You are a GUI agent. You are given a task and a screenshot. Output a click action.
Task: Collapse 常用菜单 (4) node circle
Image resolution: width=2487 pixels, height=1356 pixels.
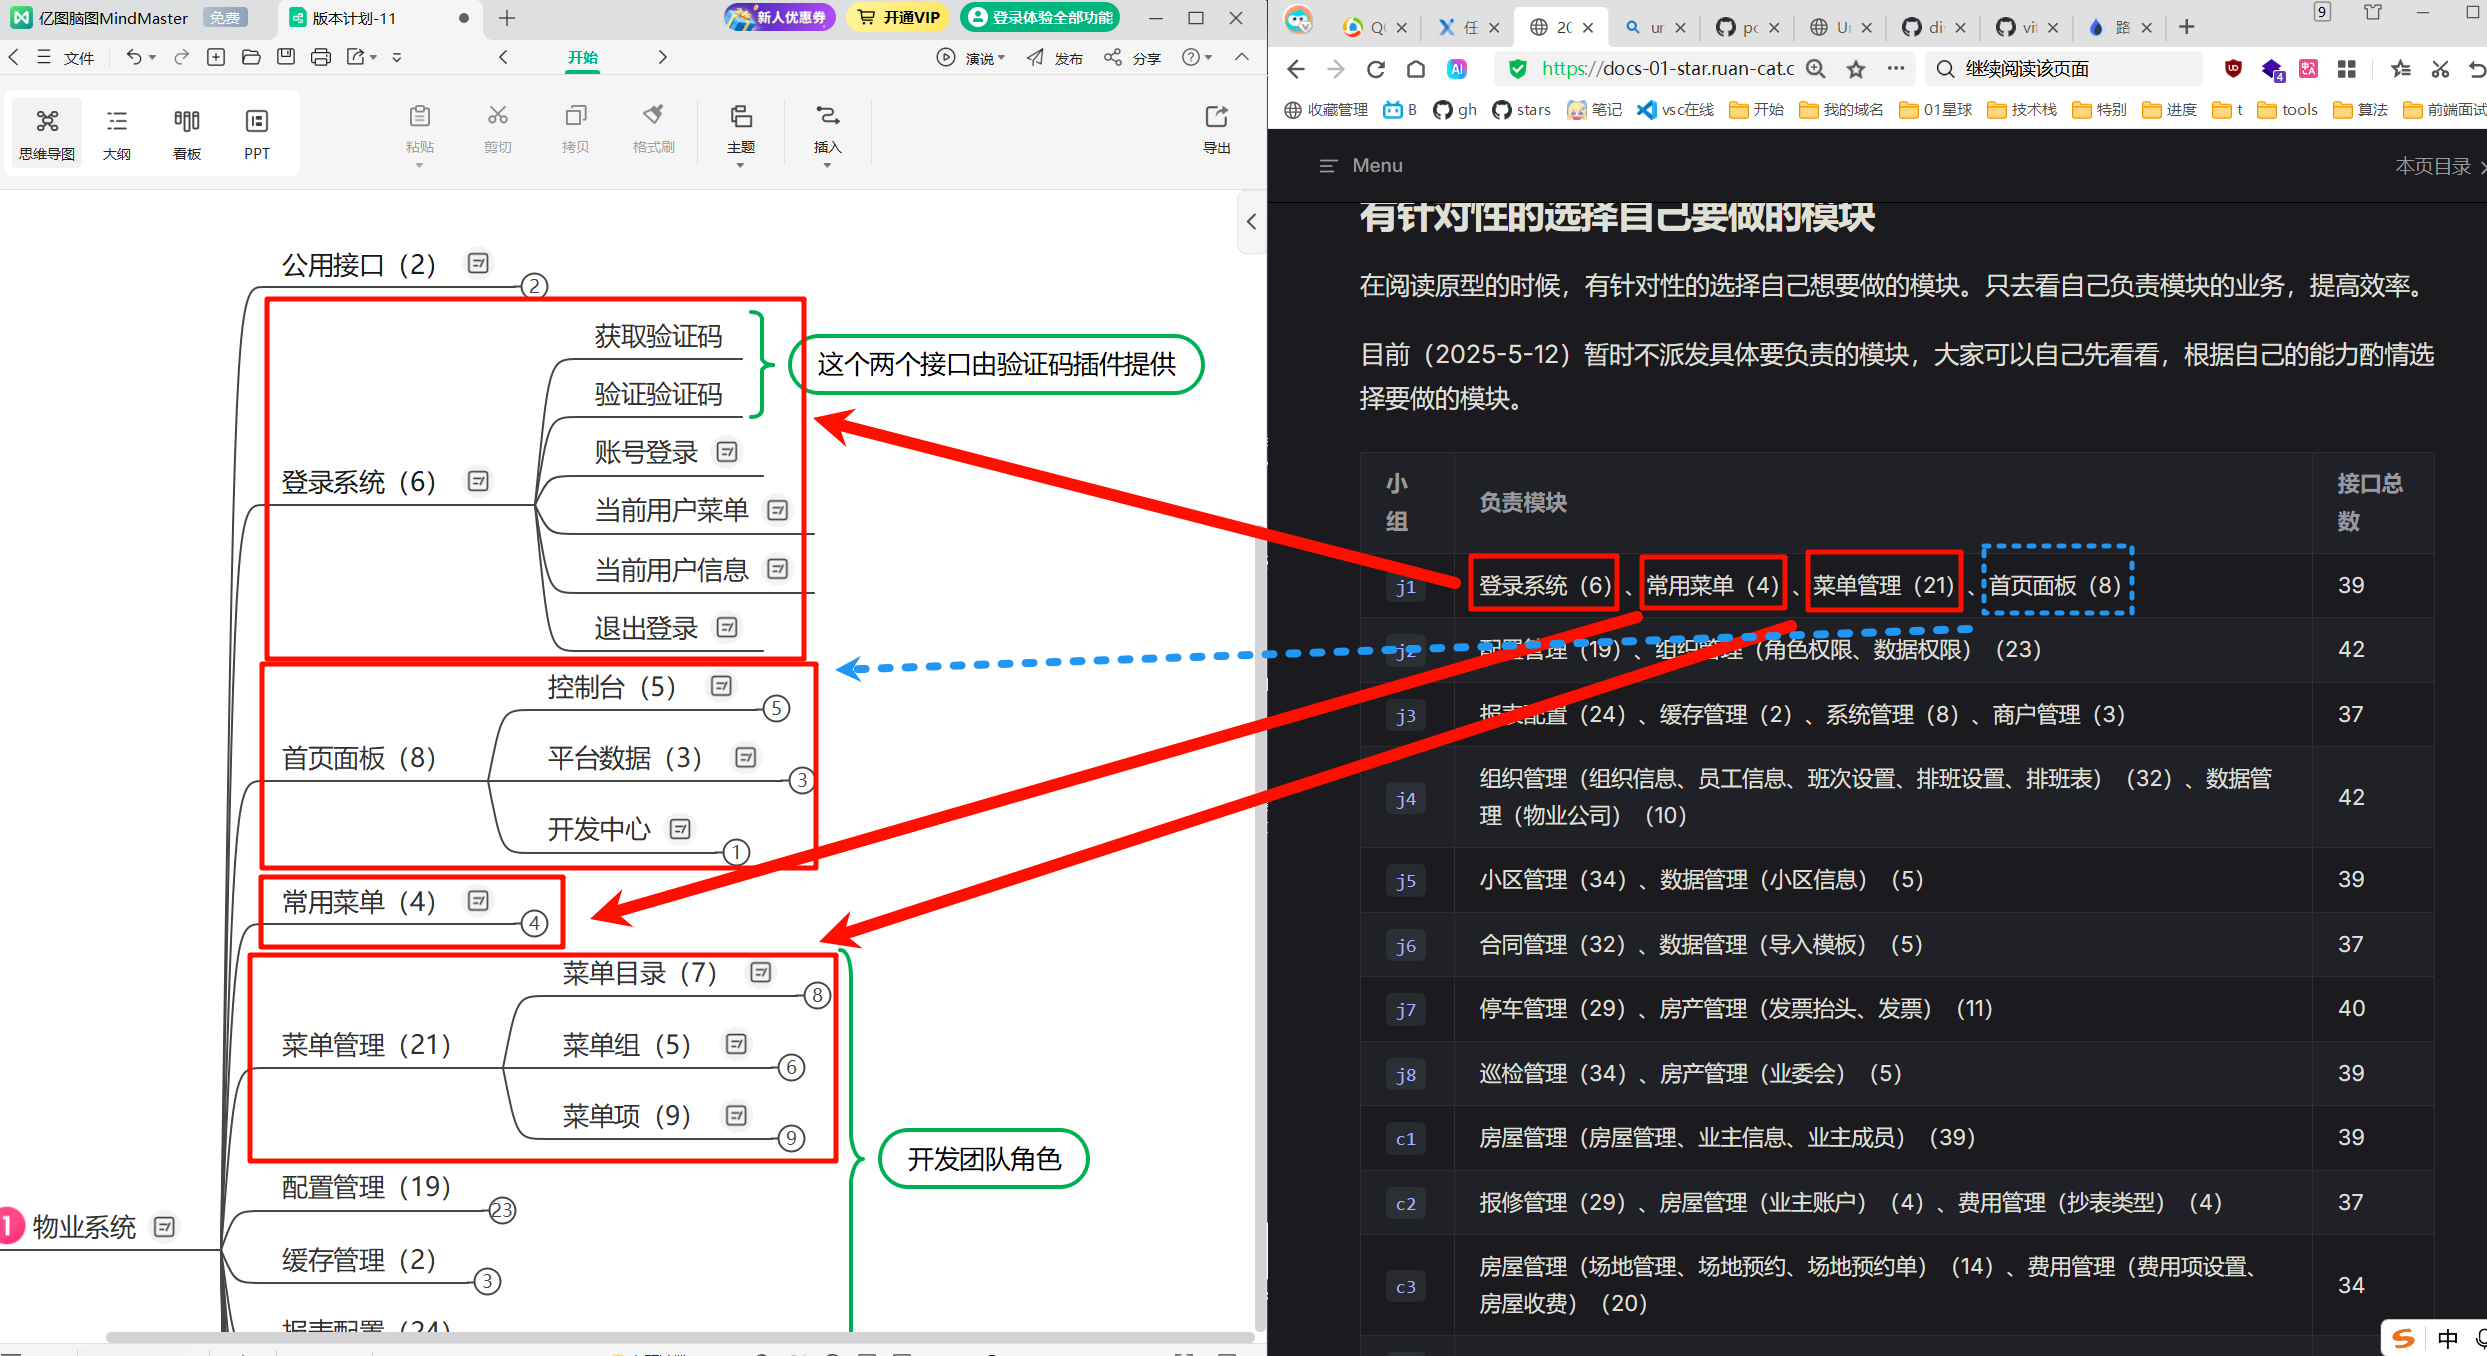point(535,923)
